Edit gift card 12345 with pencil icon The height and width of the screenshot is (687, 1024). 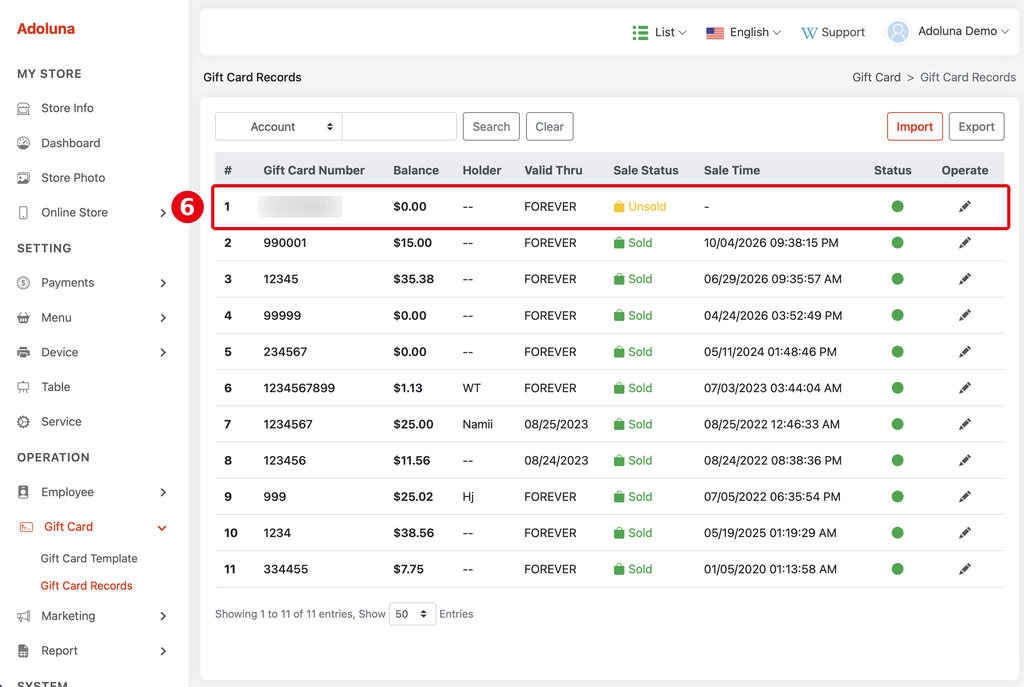(x=965, y=279)
